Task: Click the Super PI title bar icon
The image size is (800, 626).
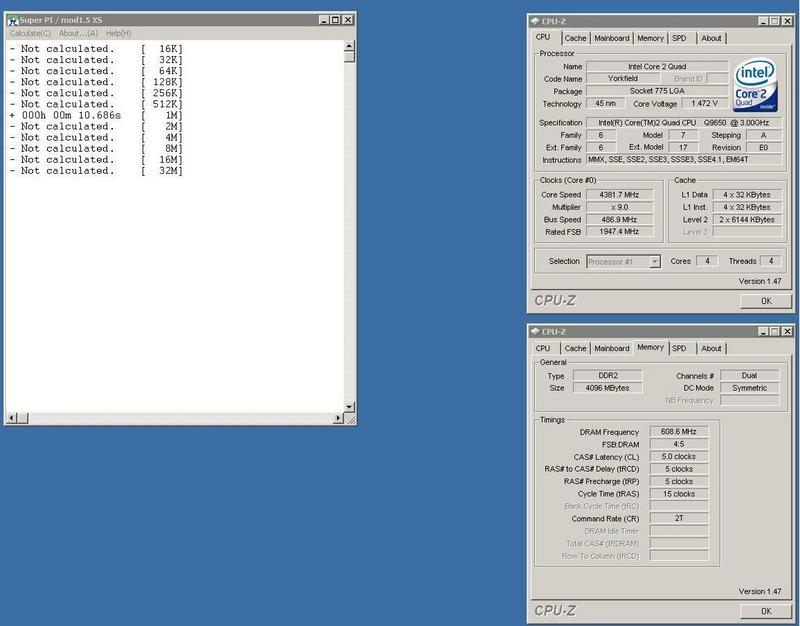Action: tap(13, 20)
